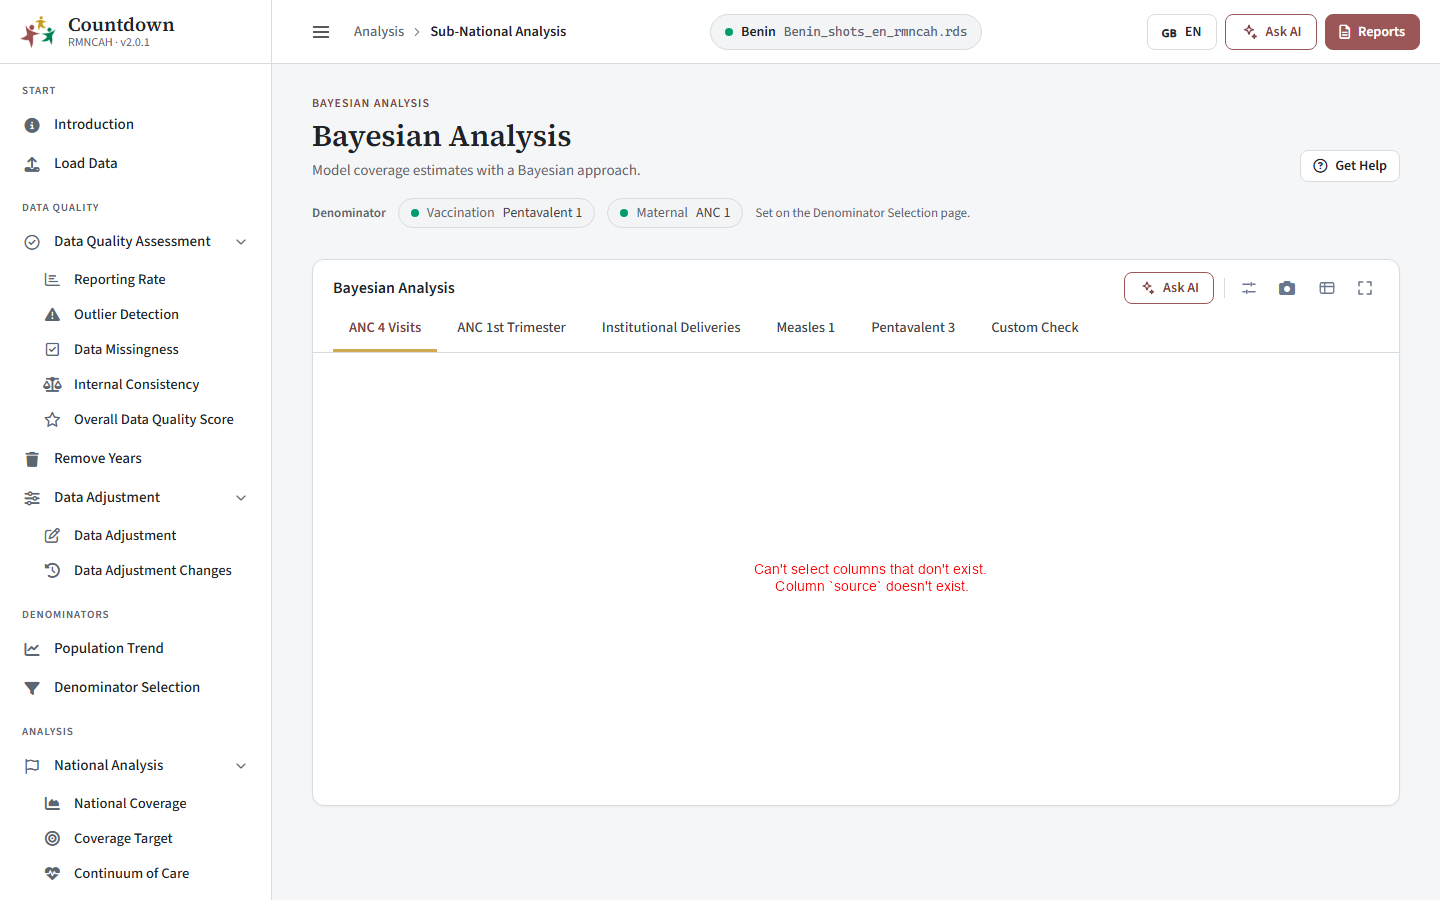Screen dimensions: 1440x900
Task: Click the Continuum of Care heartbeat icon
Action: coord(52,874)
